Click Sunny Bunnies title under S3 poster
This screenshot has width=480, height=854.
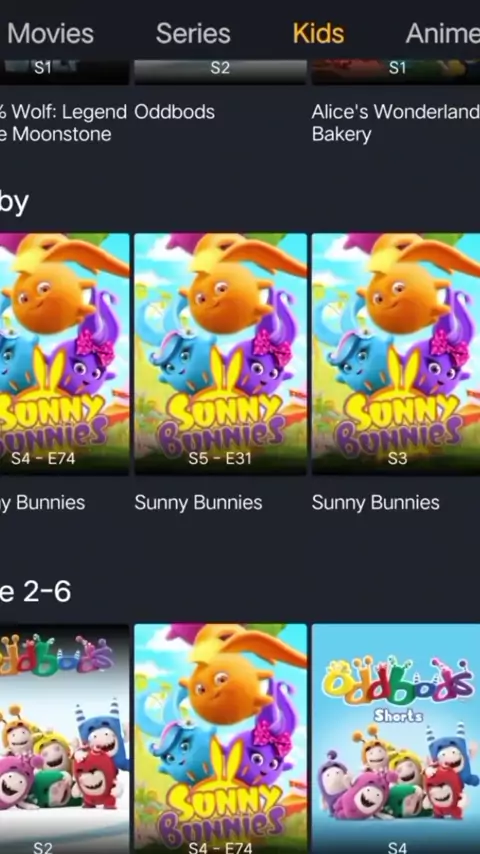coord(375,503)
